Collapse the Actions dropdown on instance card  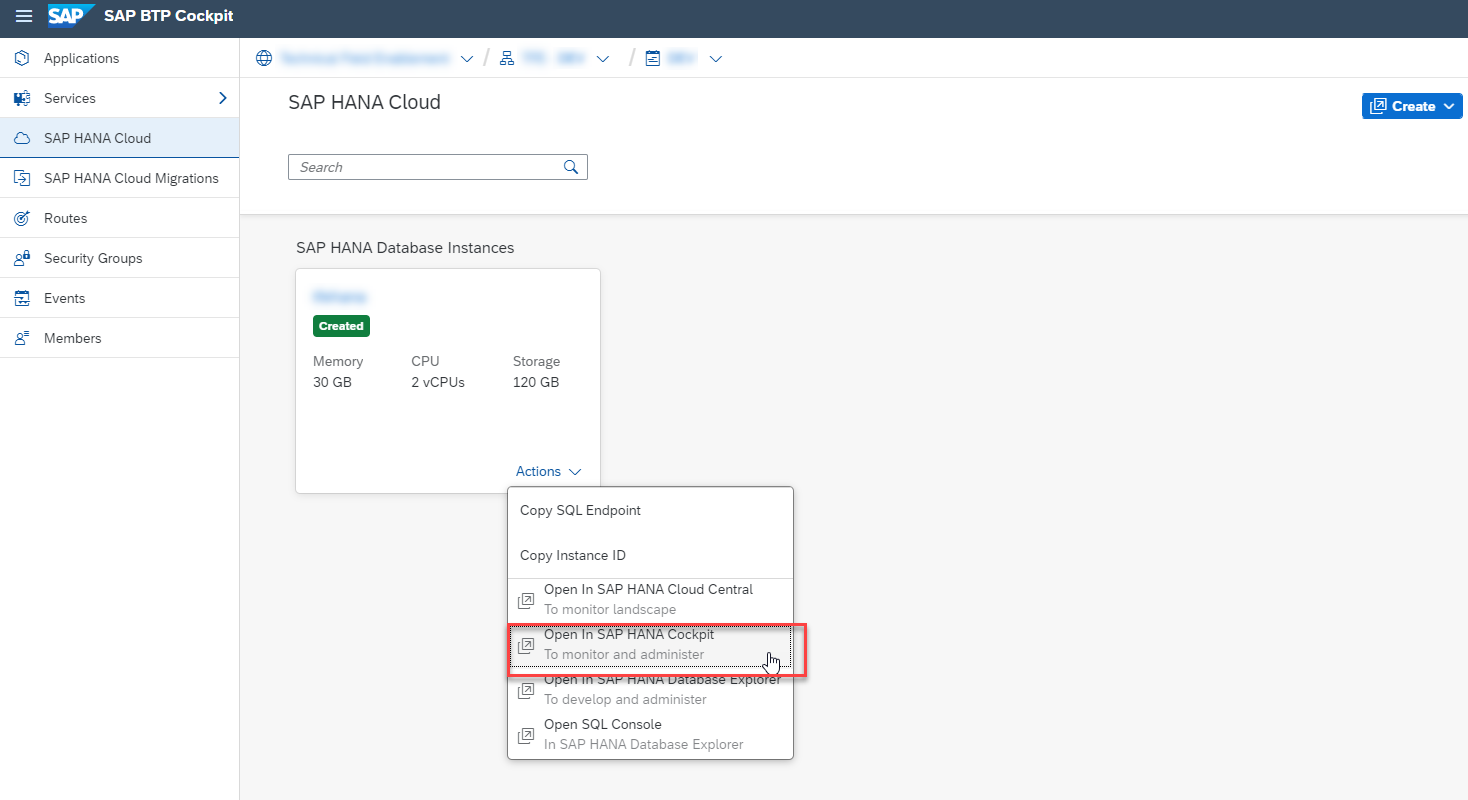[x=548, y=471]
